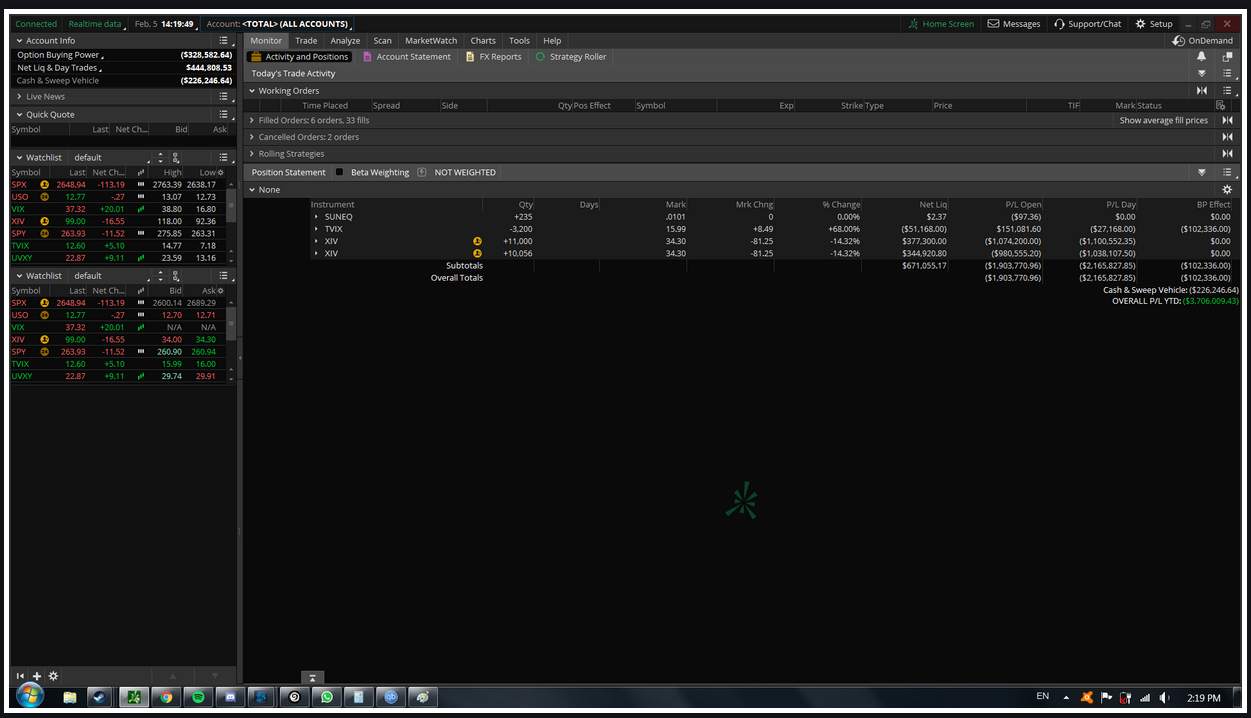Click the Home Screen button

pyautogui.click(x=941, y=24)
